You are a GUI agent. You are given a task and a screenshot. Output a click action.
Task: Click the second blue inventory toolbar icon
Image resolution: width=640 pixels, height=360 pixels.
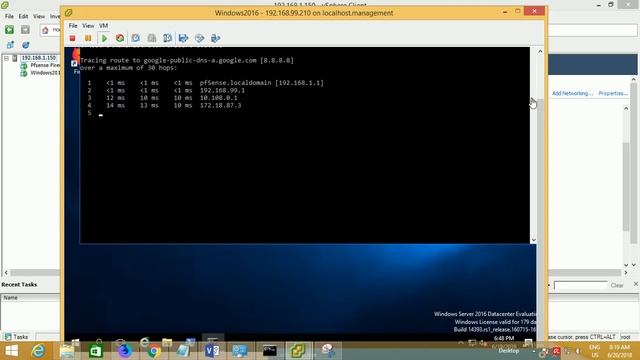(25, 45)
